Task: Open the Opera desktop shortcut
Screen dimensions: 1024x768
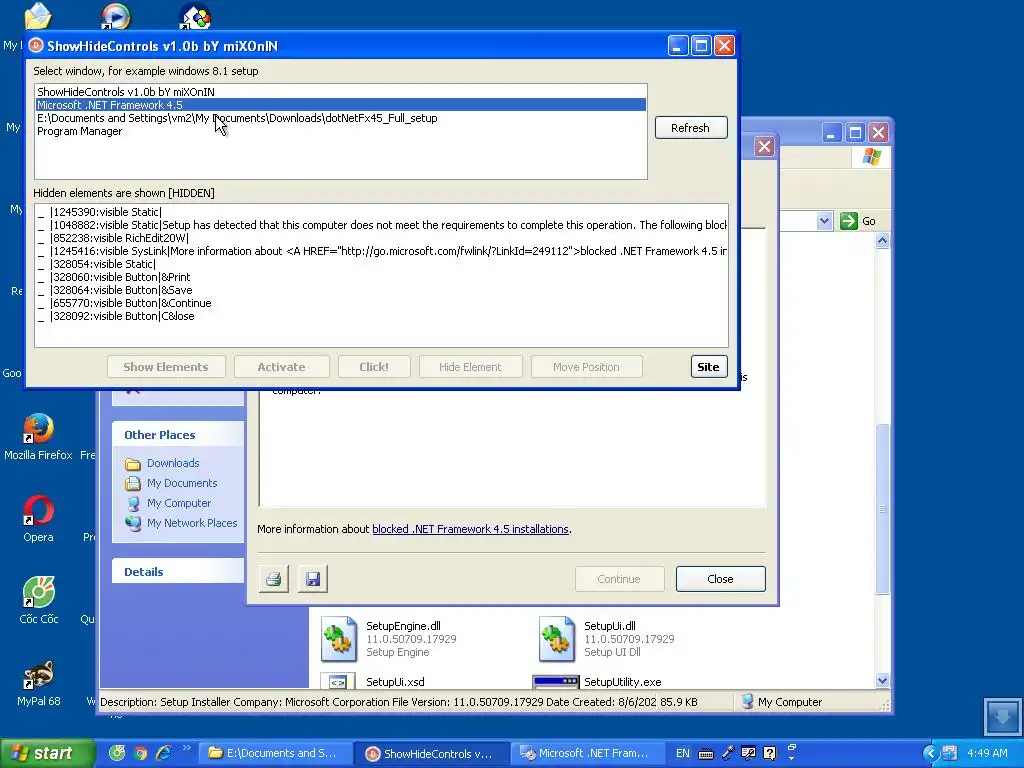Action: point(39,511)
